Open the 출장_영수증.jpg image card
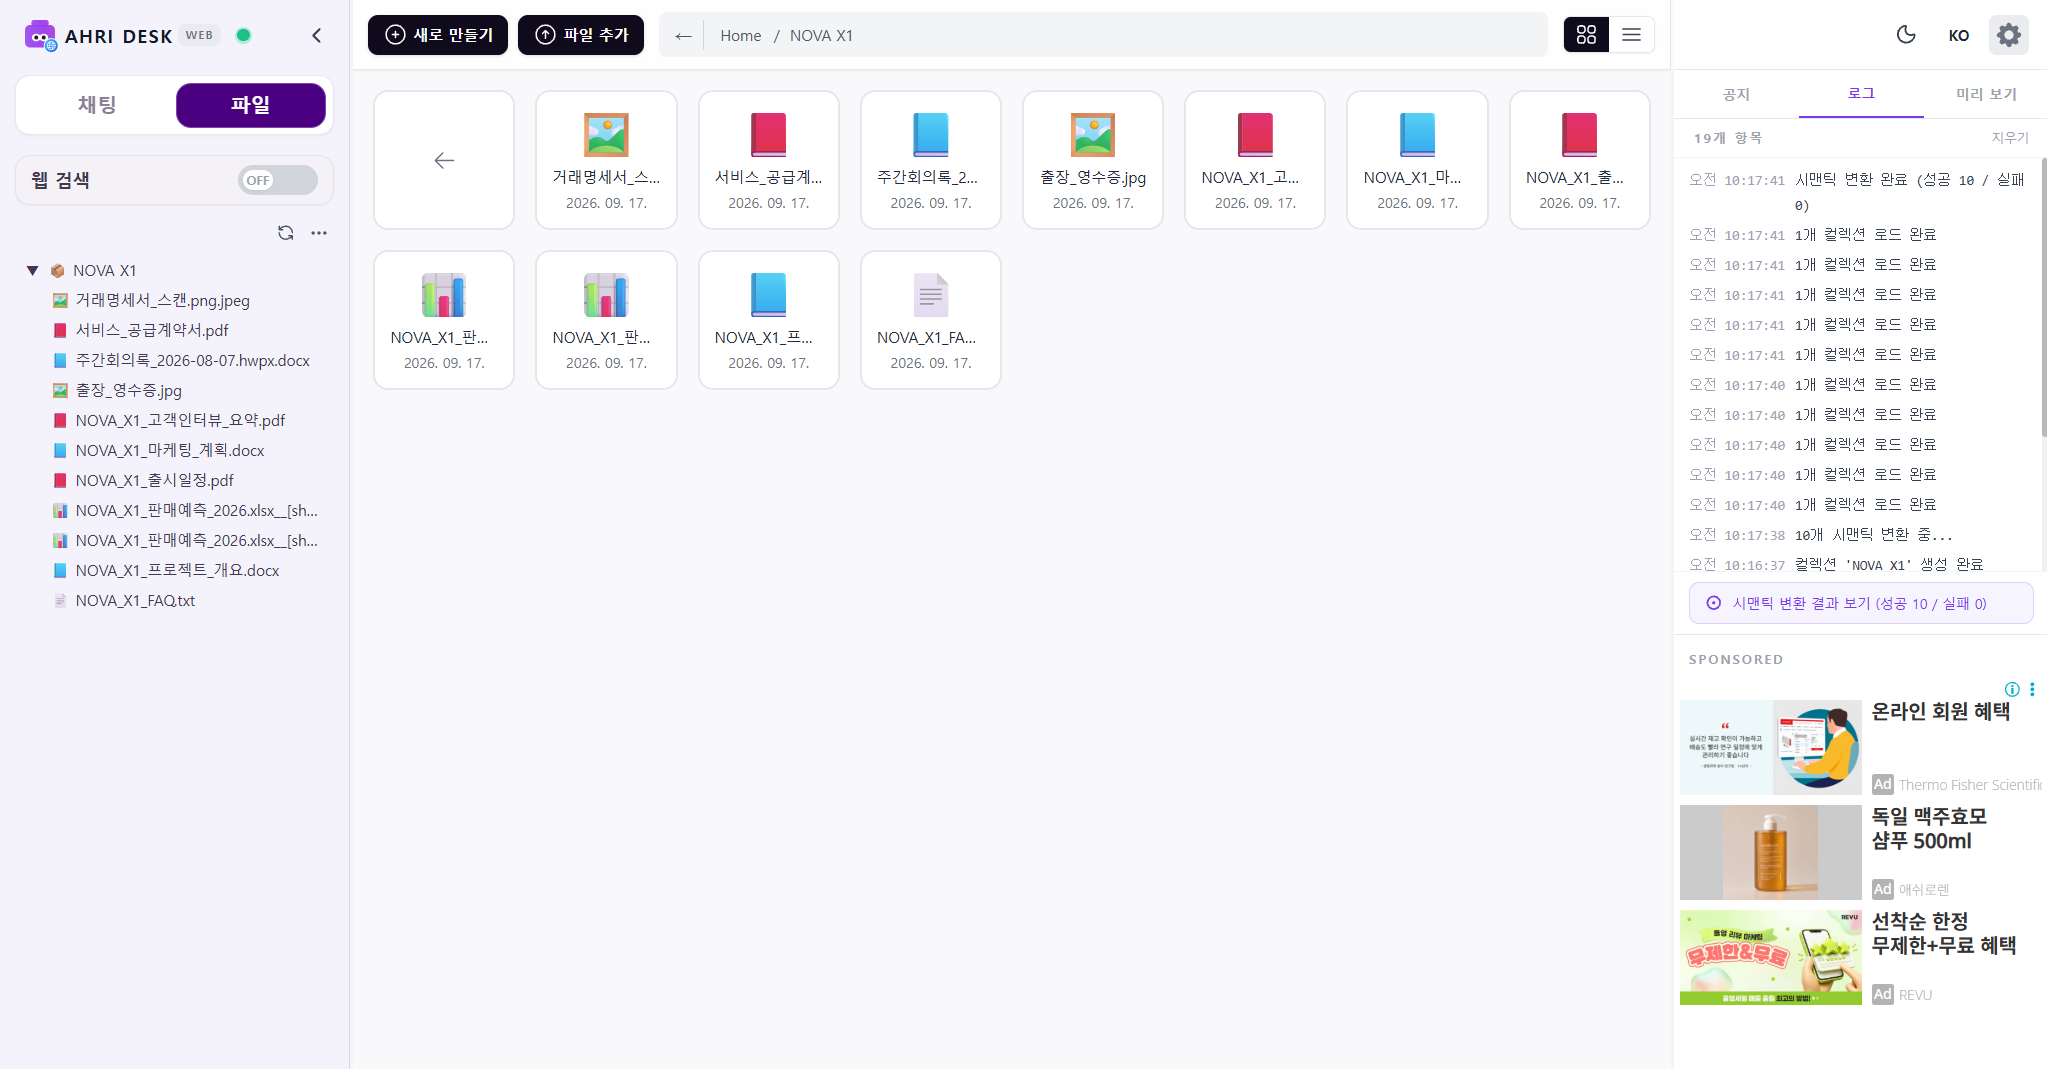The width and height of the screenshot is (2047, 1069). (x=1092, y=160)
